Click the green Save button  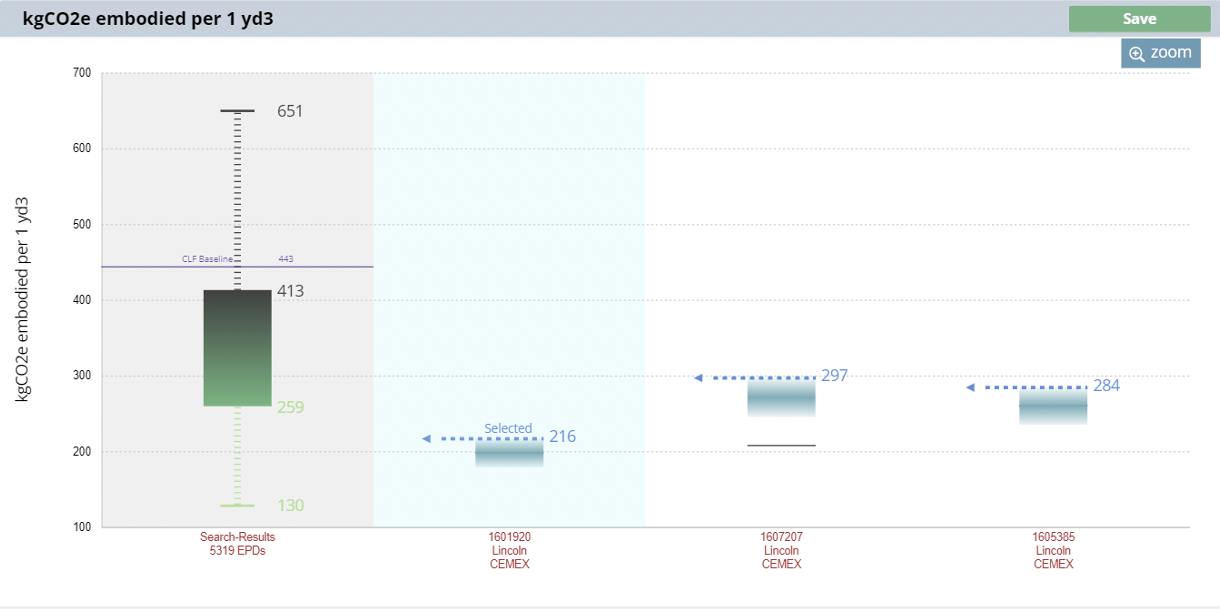[x=1139, y=19]
